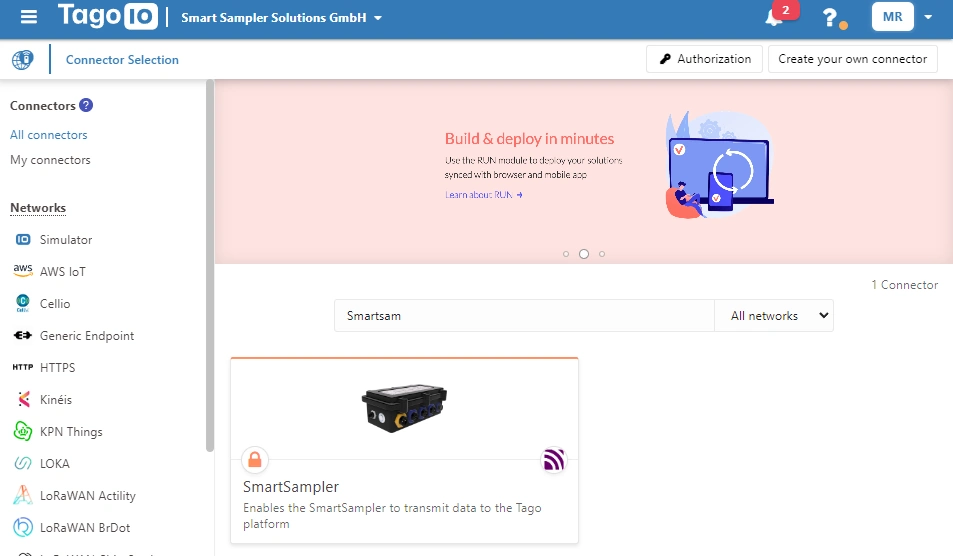Click the LoRaWAN BrDot icon

(x=22, y=527)
